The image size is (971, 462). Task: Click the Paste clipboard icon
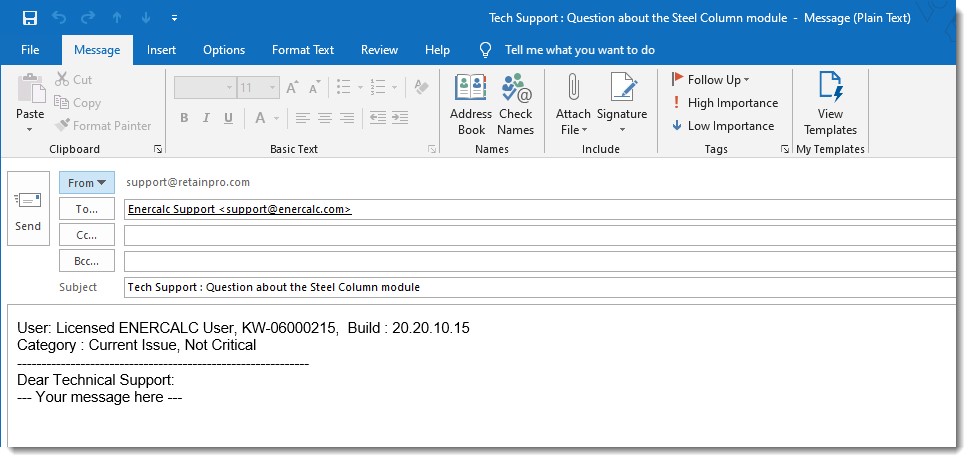pyautogui.click(x=30, y=89)
